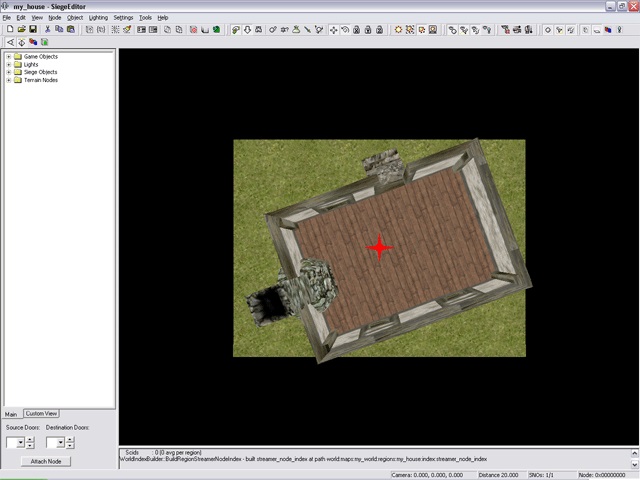Select the Siege Objects folder

tap(40, 72)
